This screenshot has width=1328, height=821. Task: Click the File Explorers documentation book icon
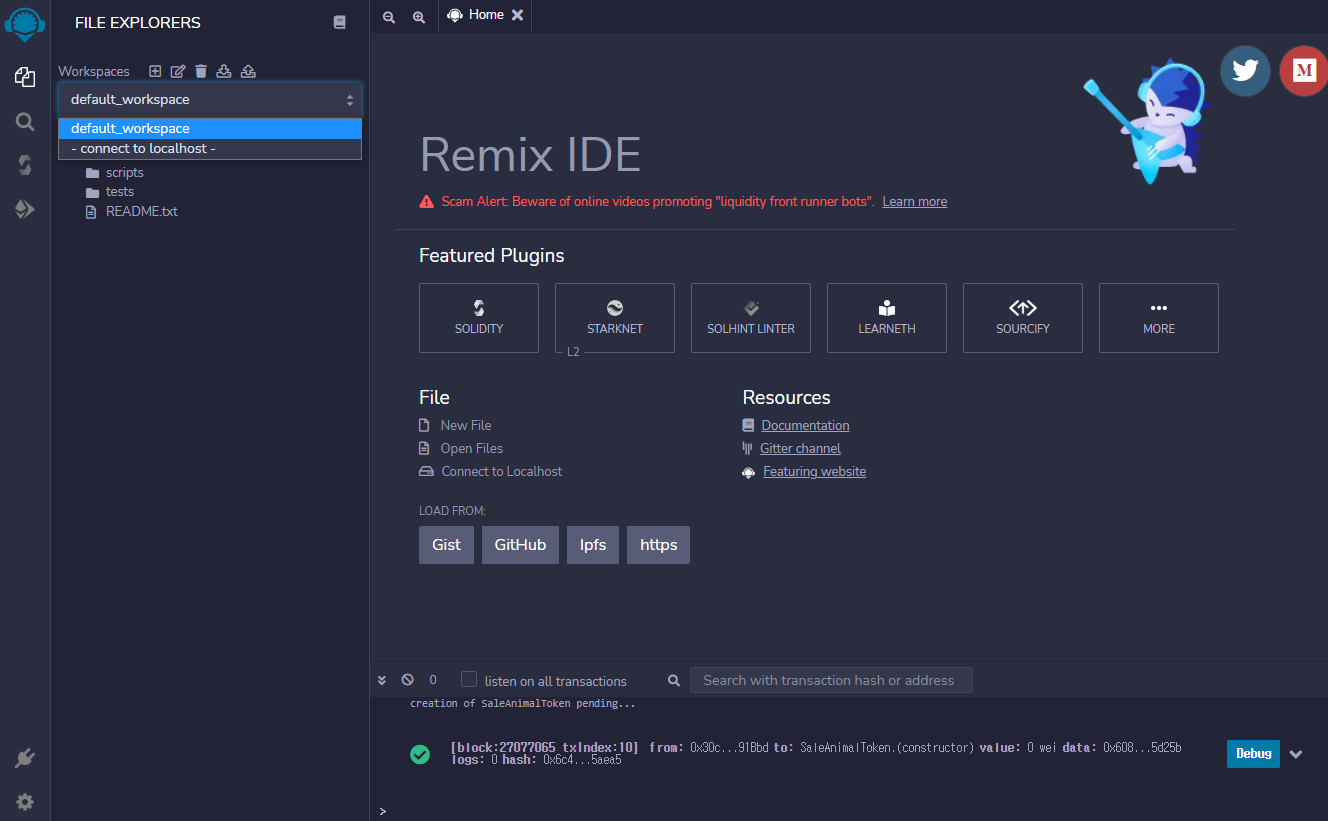click(340, 22)
